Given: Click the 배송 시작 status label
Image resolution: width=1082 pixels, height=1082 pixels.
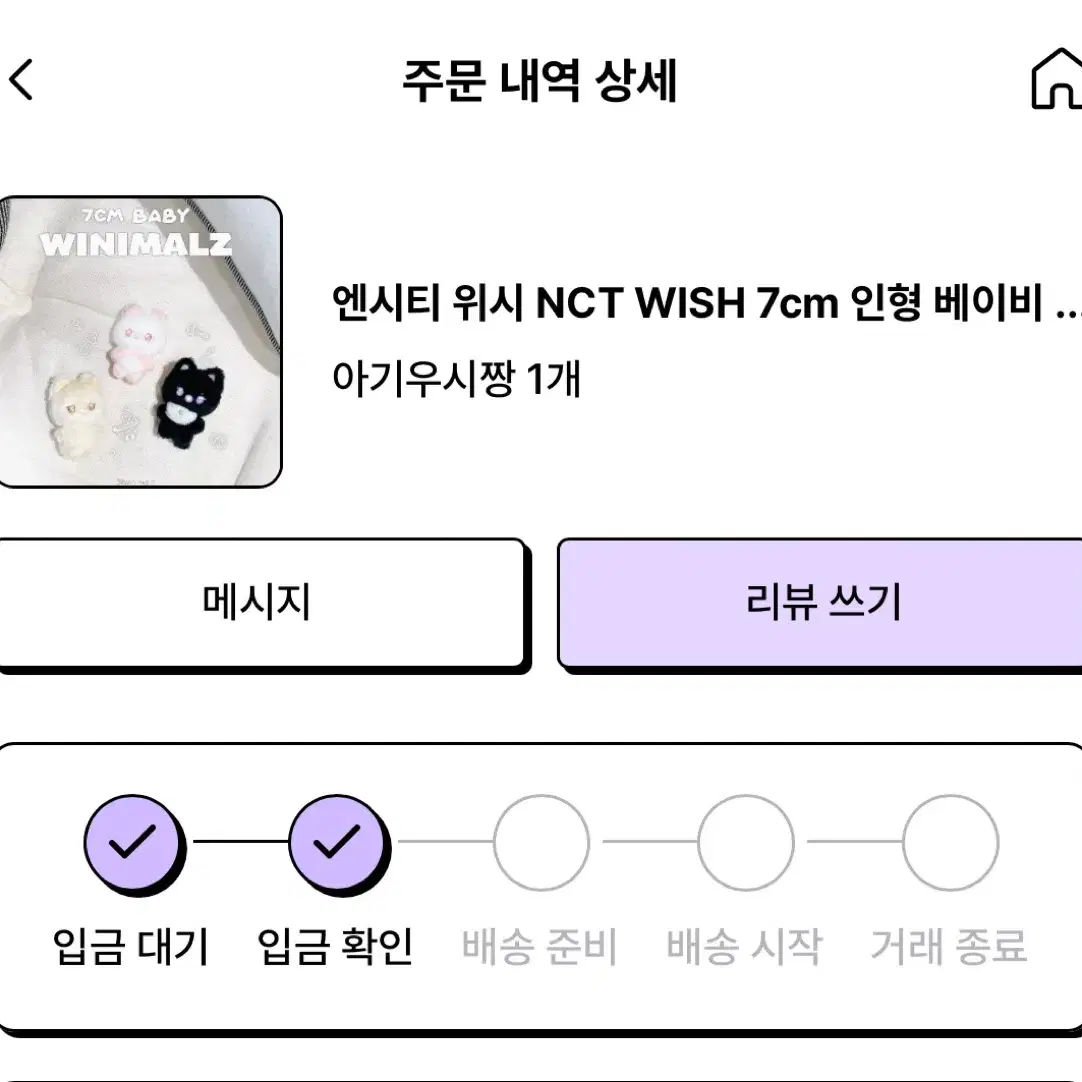Looking at the screenshot, I should pyautogui.click(x=745, y=946).
